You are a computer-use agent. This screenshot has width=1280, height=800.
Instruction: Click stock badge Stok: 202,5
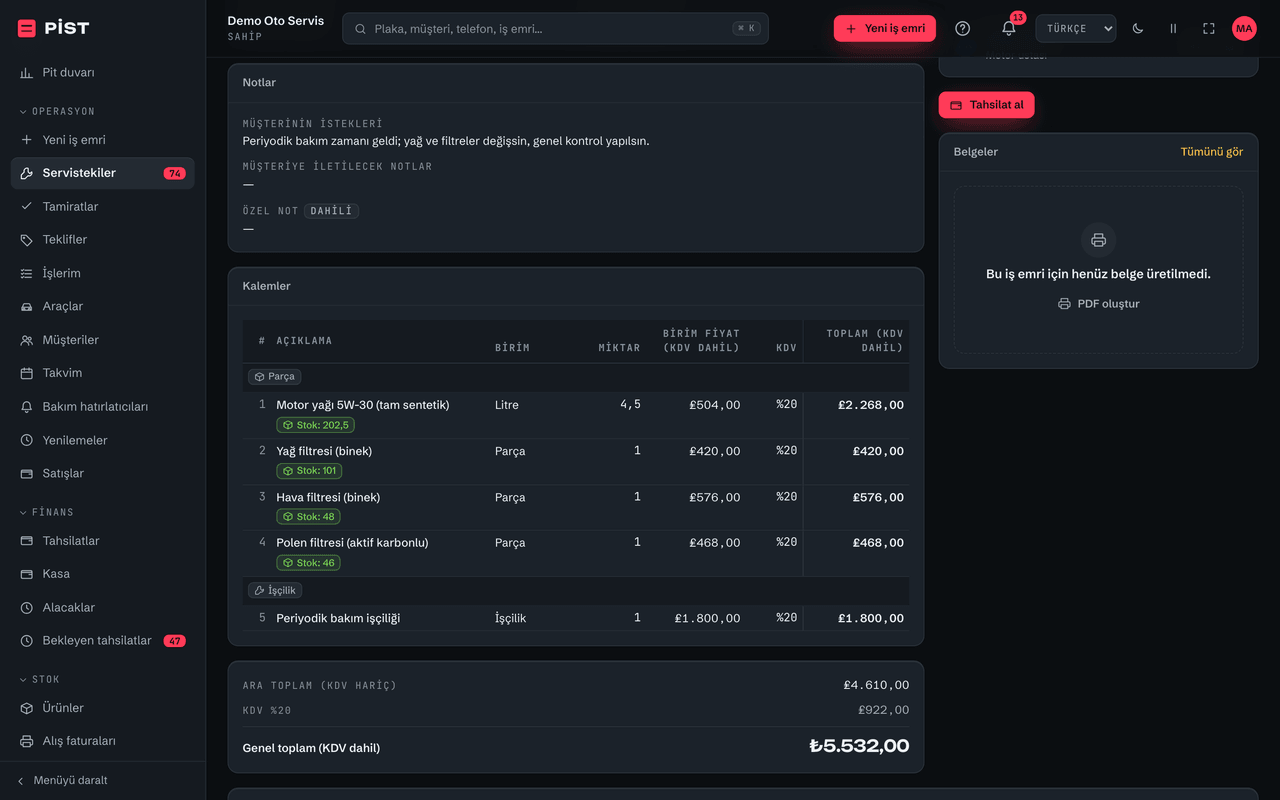(315, 425)
